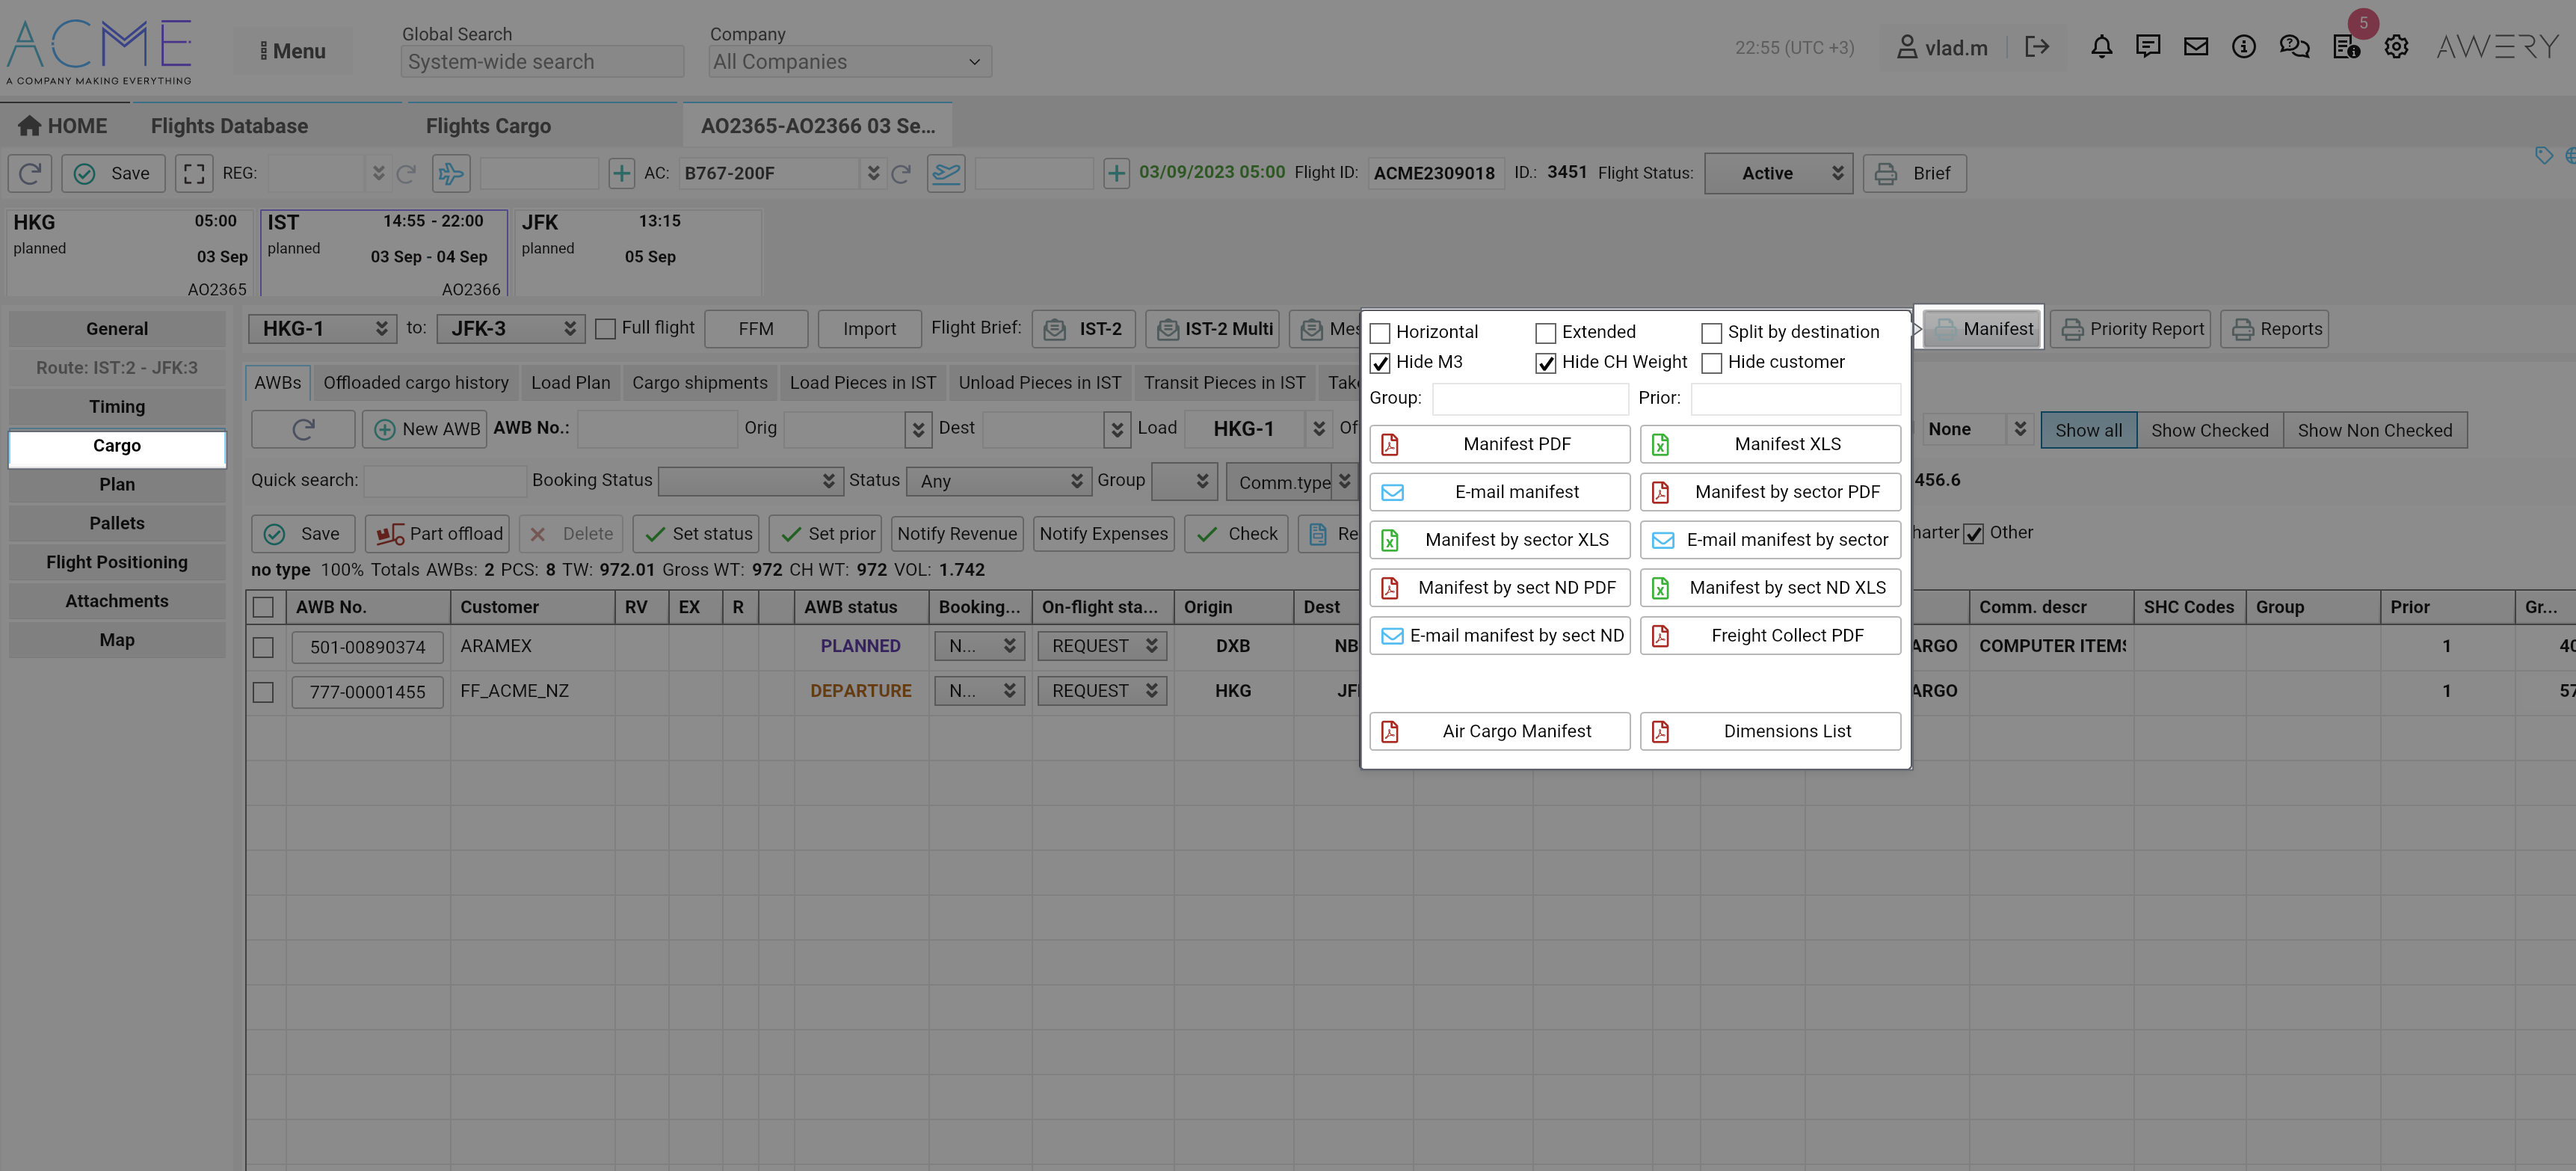The height and width of the screenshot is (1171, 2576).
Task: Check the Split by destination option
Action: [1711, 333]
